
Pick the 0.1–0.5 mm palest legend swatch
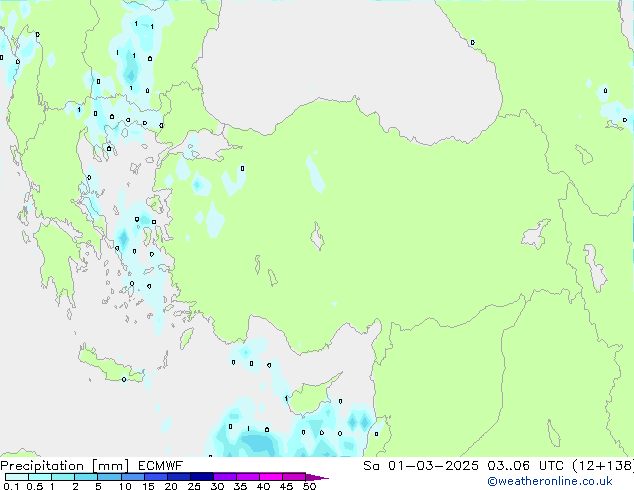click(x=17, y=477)
